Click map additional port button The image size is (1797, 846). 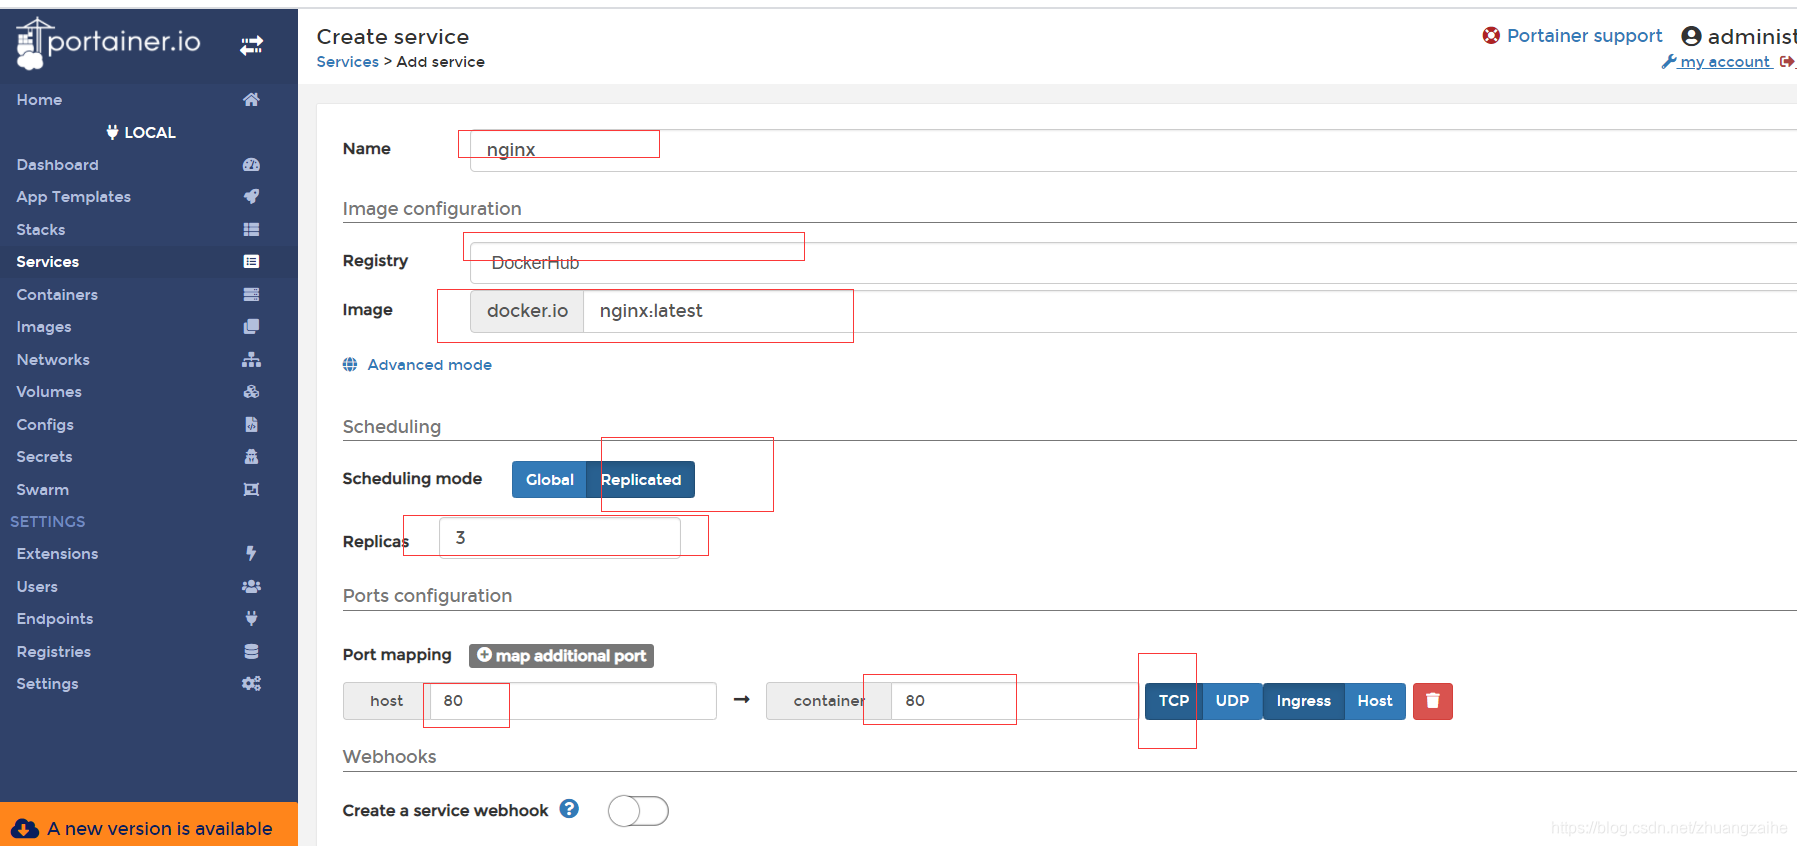coord(561,656)
